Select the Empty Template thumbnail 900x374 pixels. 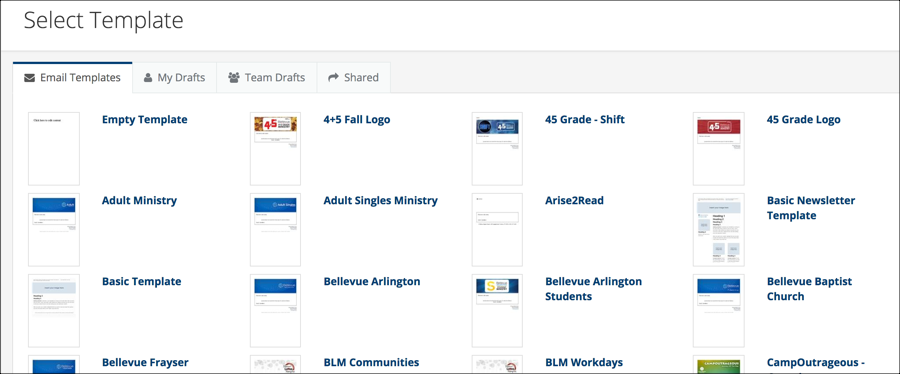(54, 149)
